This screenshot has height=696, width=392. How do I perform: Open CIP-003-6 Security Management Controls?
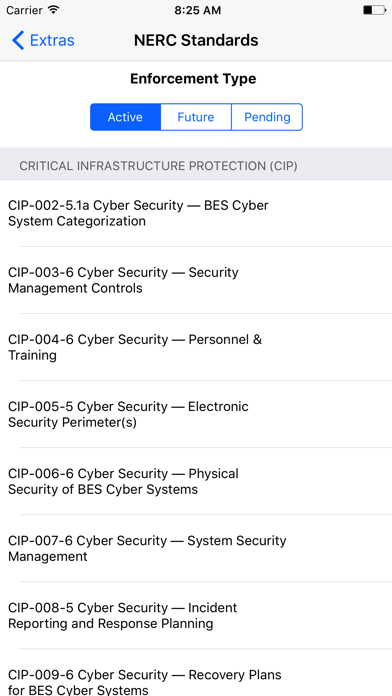click(196, 280)
